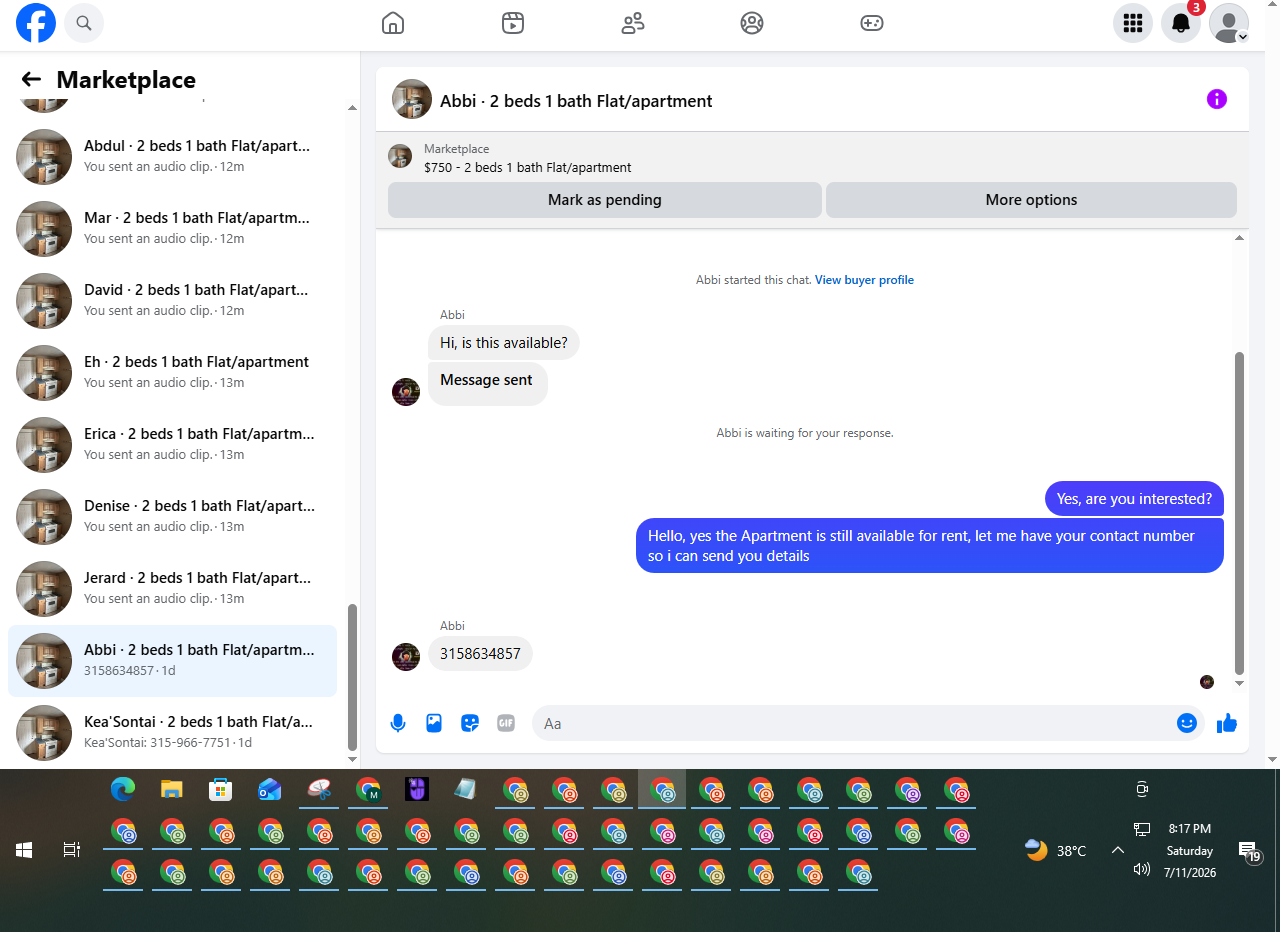Click the "Hello, yes the Apartment" message bubble

[x=930, y=546]
